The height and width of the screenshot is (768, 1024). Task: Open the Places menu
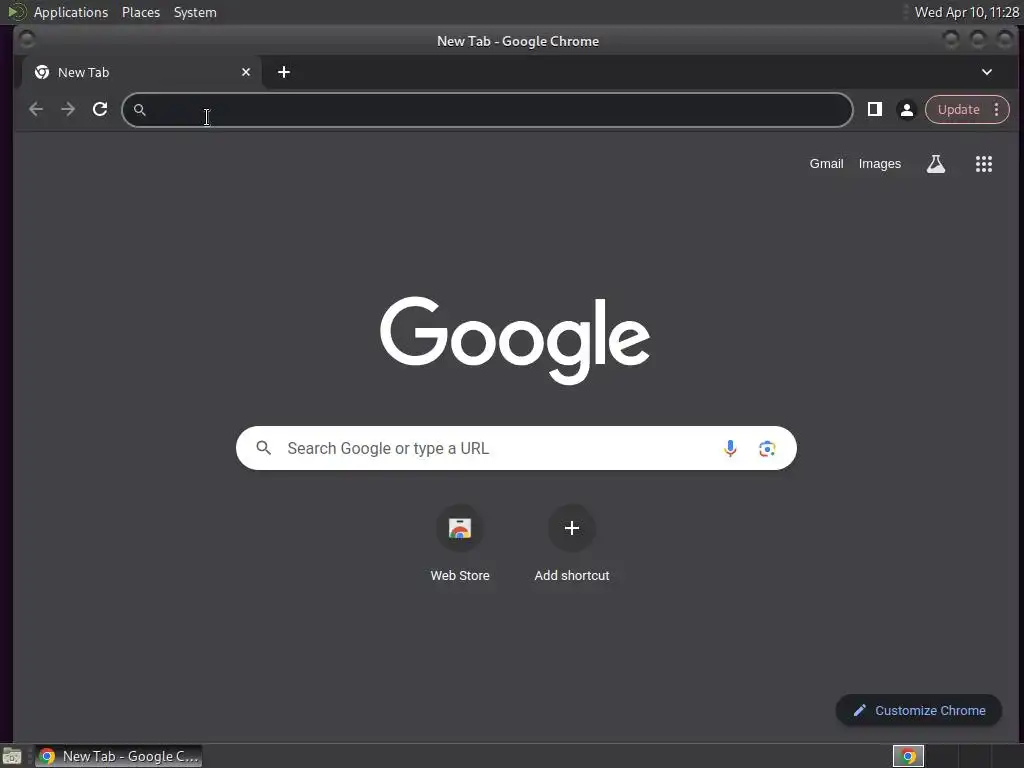click(140, 12)
